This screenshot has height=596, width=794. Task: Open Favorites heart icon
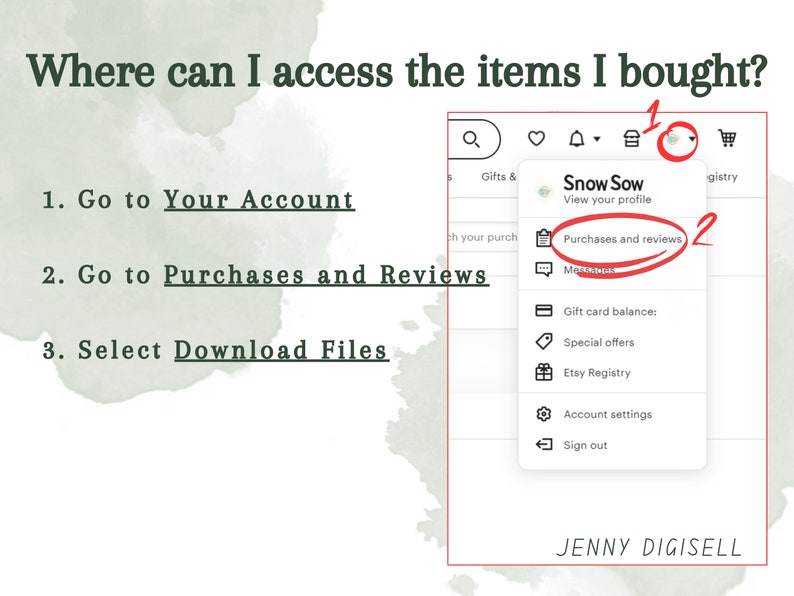(536, 138)
